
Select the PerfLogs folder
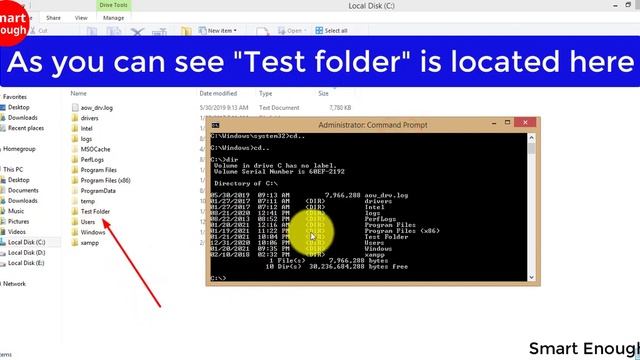(x=92, y=160)
